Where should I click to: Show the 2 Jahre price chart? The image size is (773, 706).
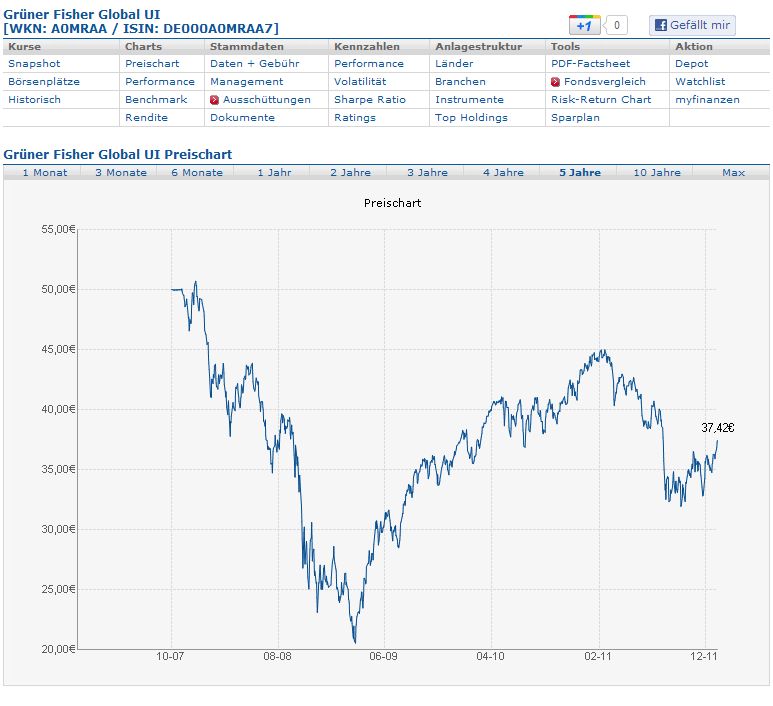click(x=351, y=173)
